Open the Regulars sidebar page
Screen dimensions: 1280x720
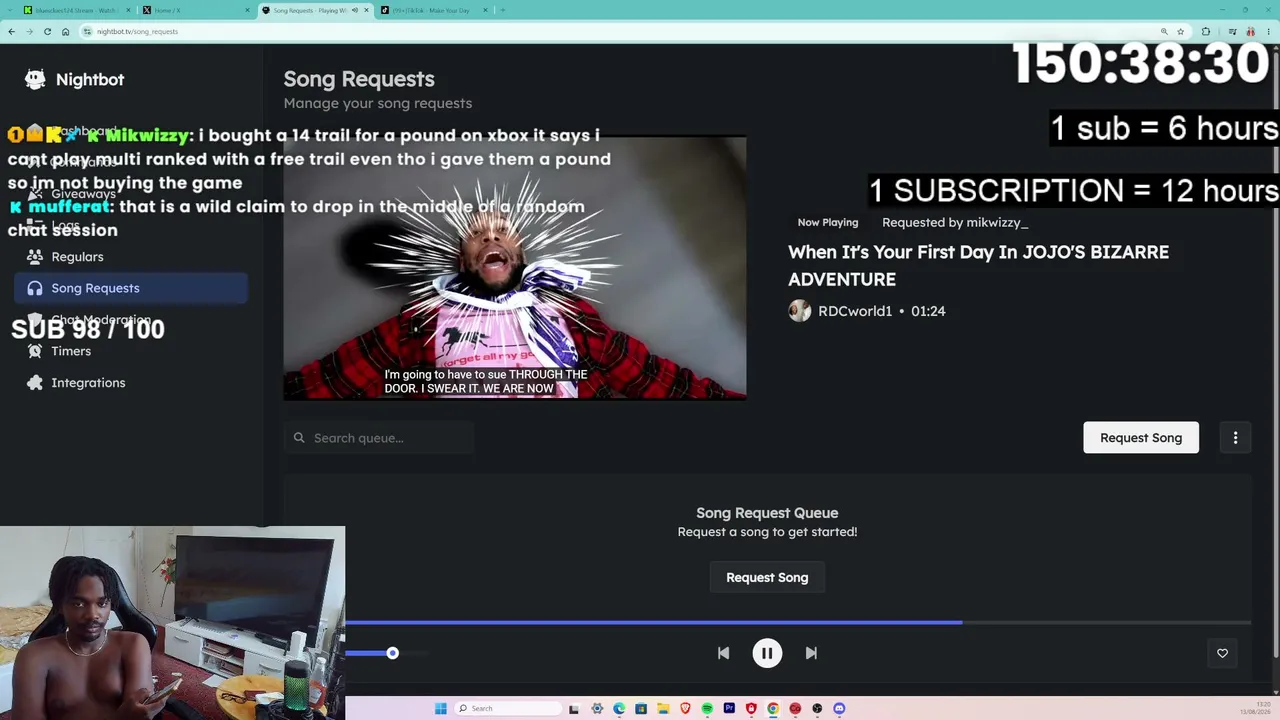(131, 257)
